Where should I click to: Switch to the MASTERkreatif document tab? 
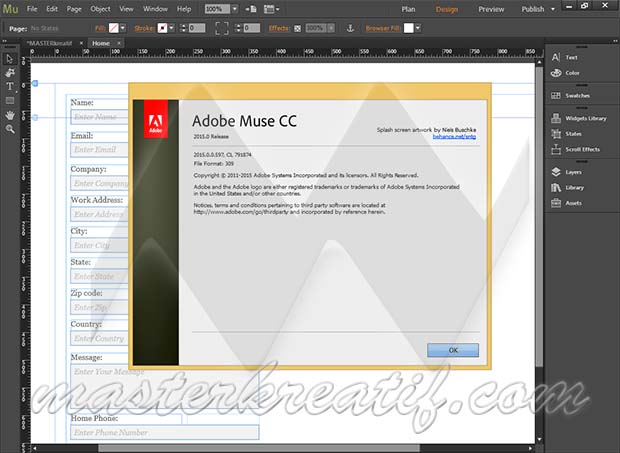[x=51, y=43]
